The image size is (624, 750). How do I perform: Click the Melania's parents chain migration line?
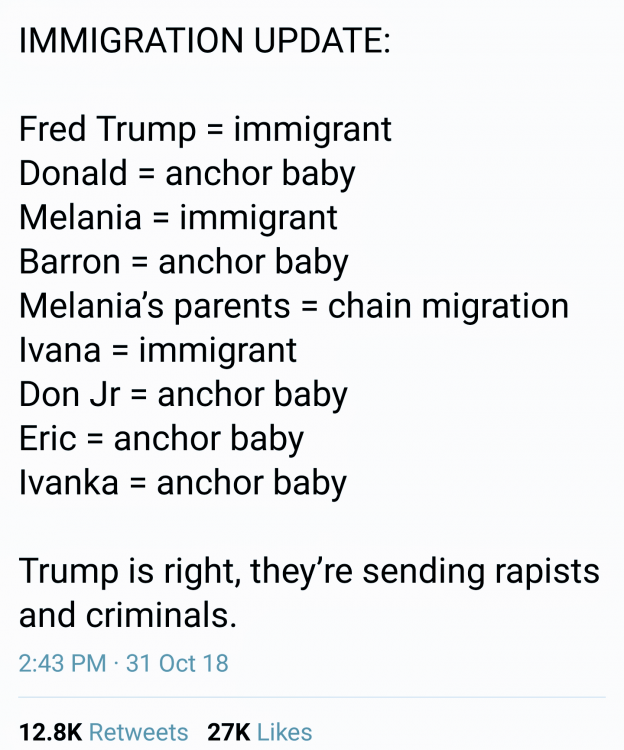click(x=294, y=307)
